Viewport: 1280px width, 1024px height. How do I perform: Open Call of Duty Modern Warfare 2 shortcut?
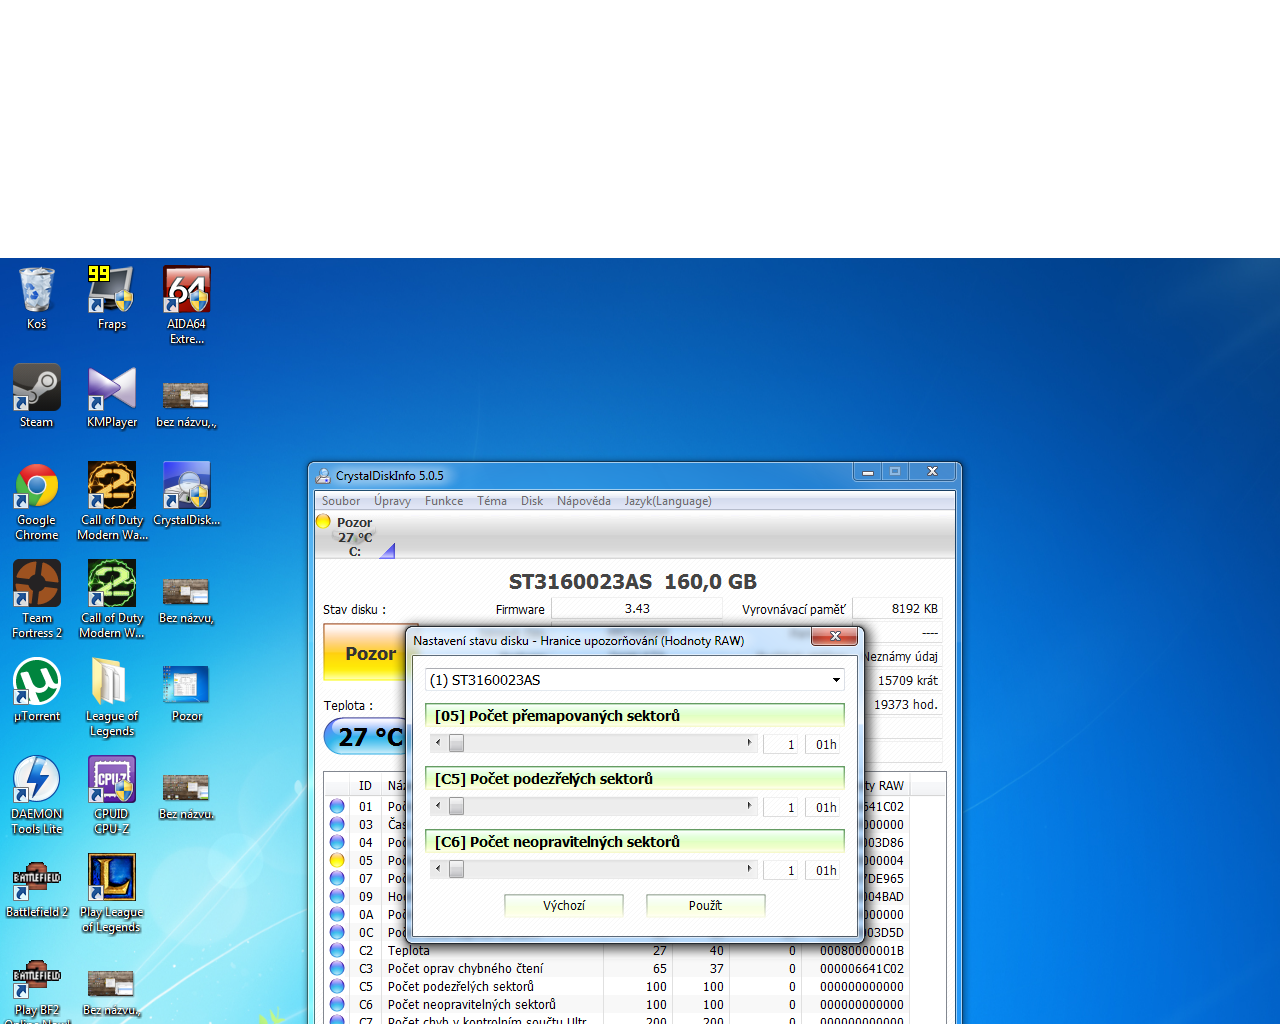pyautogui.click(x=112, y=501)
